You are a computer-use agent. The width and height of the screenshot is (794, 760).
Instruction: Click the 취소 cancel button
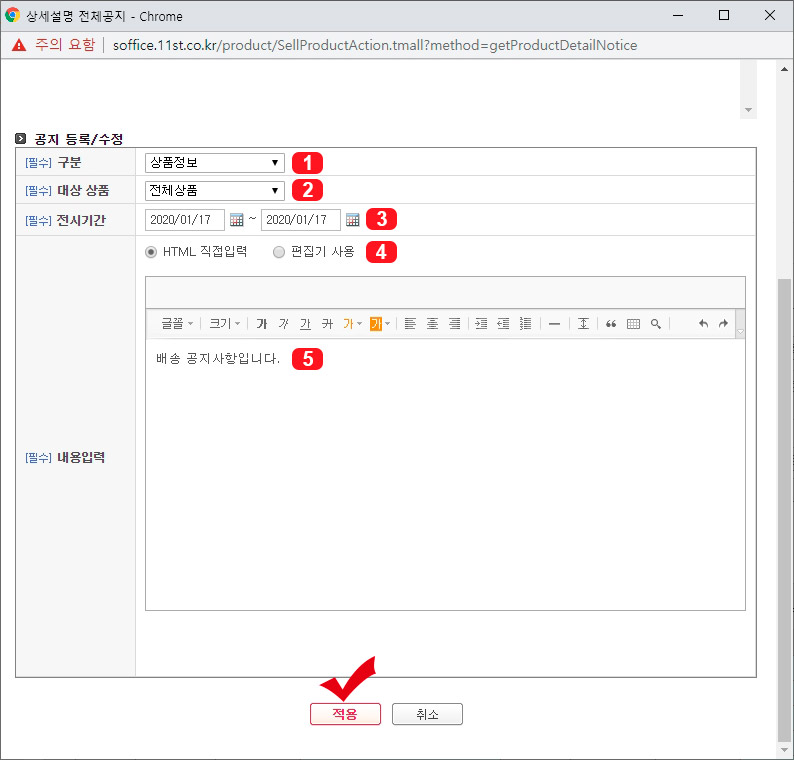point(427,714)
